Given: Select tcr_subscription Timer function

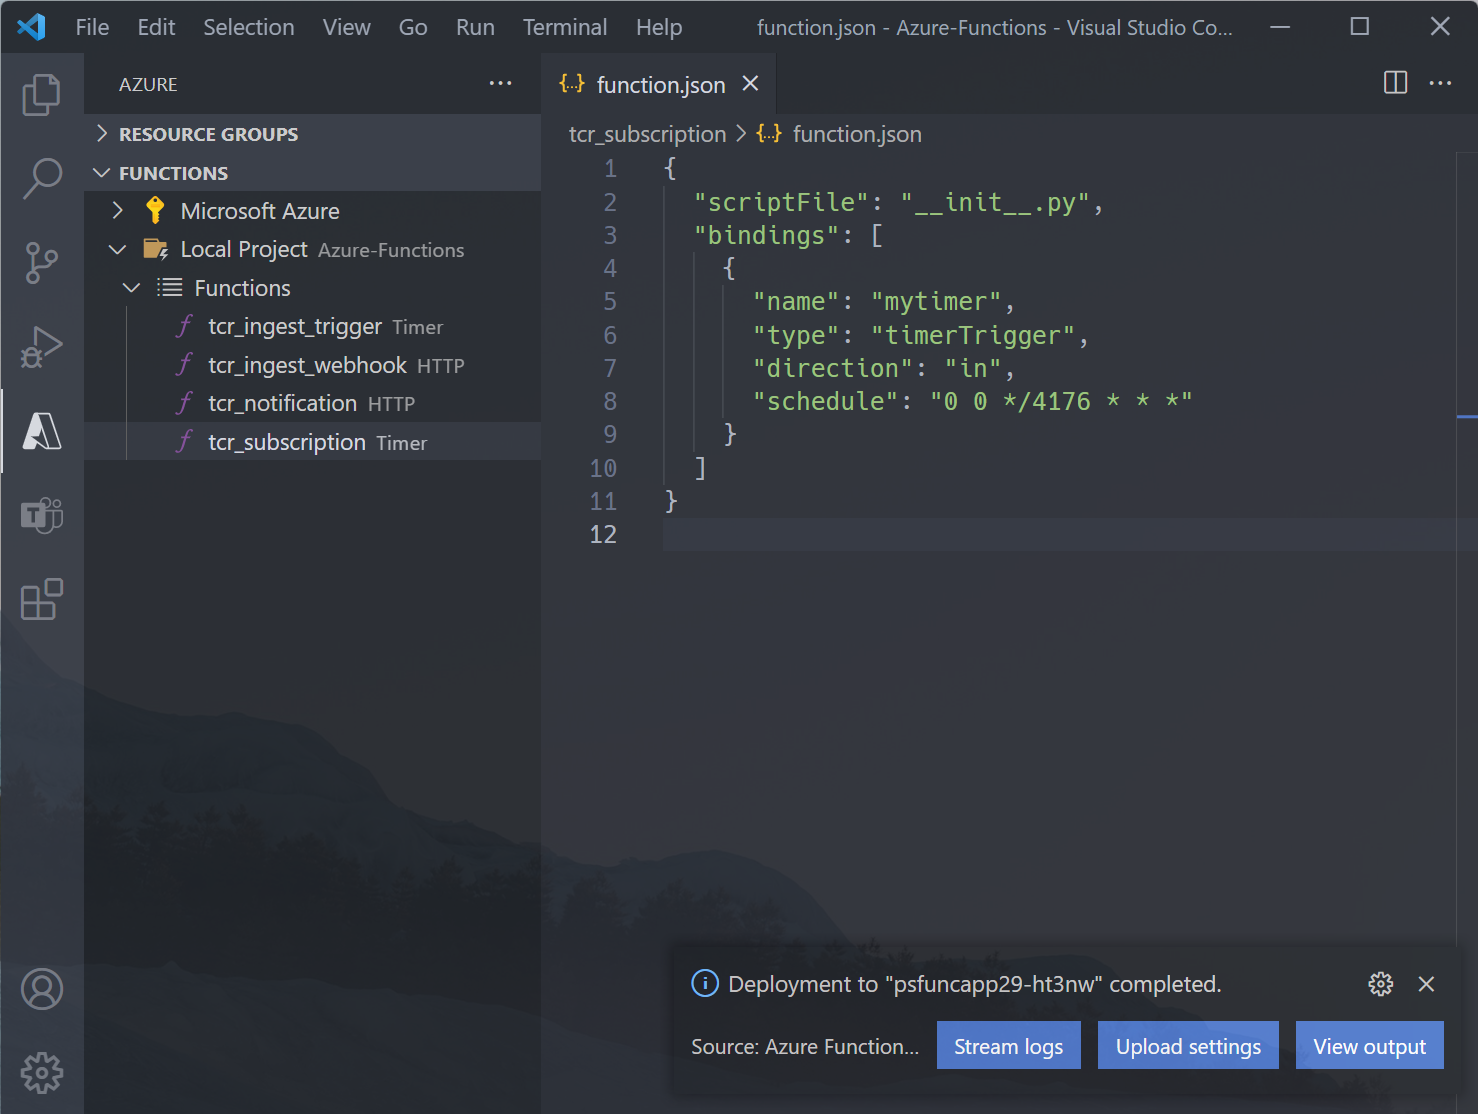Looking at the screenshot, I should pyautogui.click(x=312, y=442).
